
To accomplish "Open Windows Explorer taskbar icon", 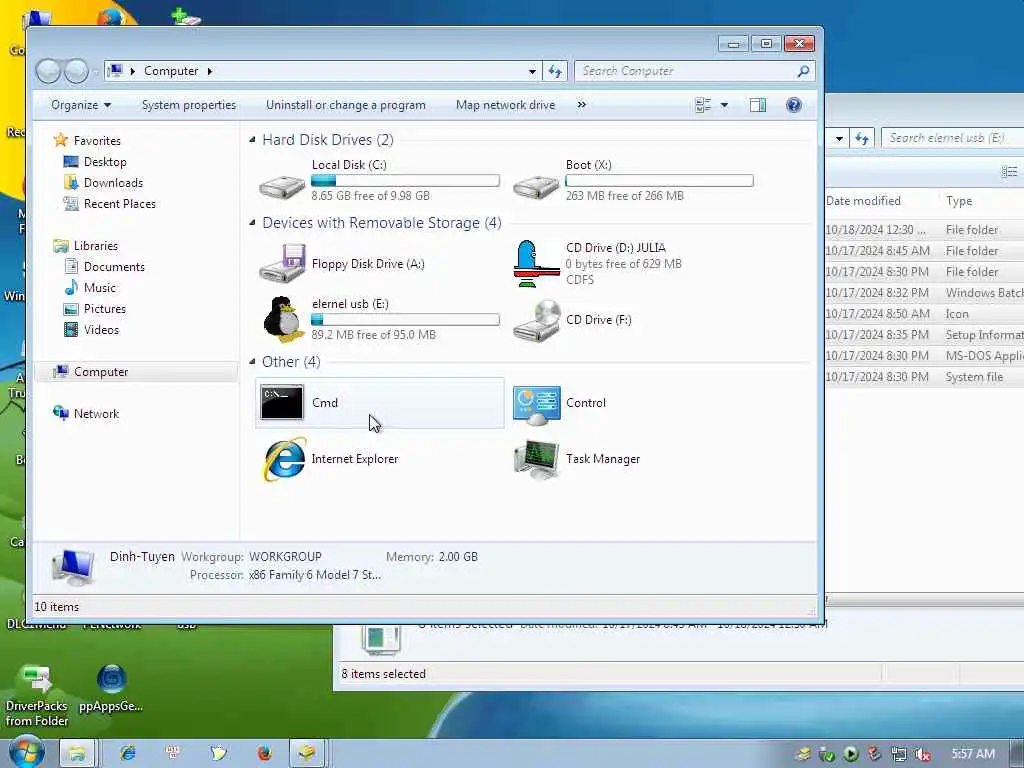I will [77, 753].
